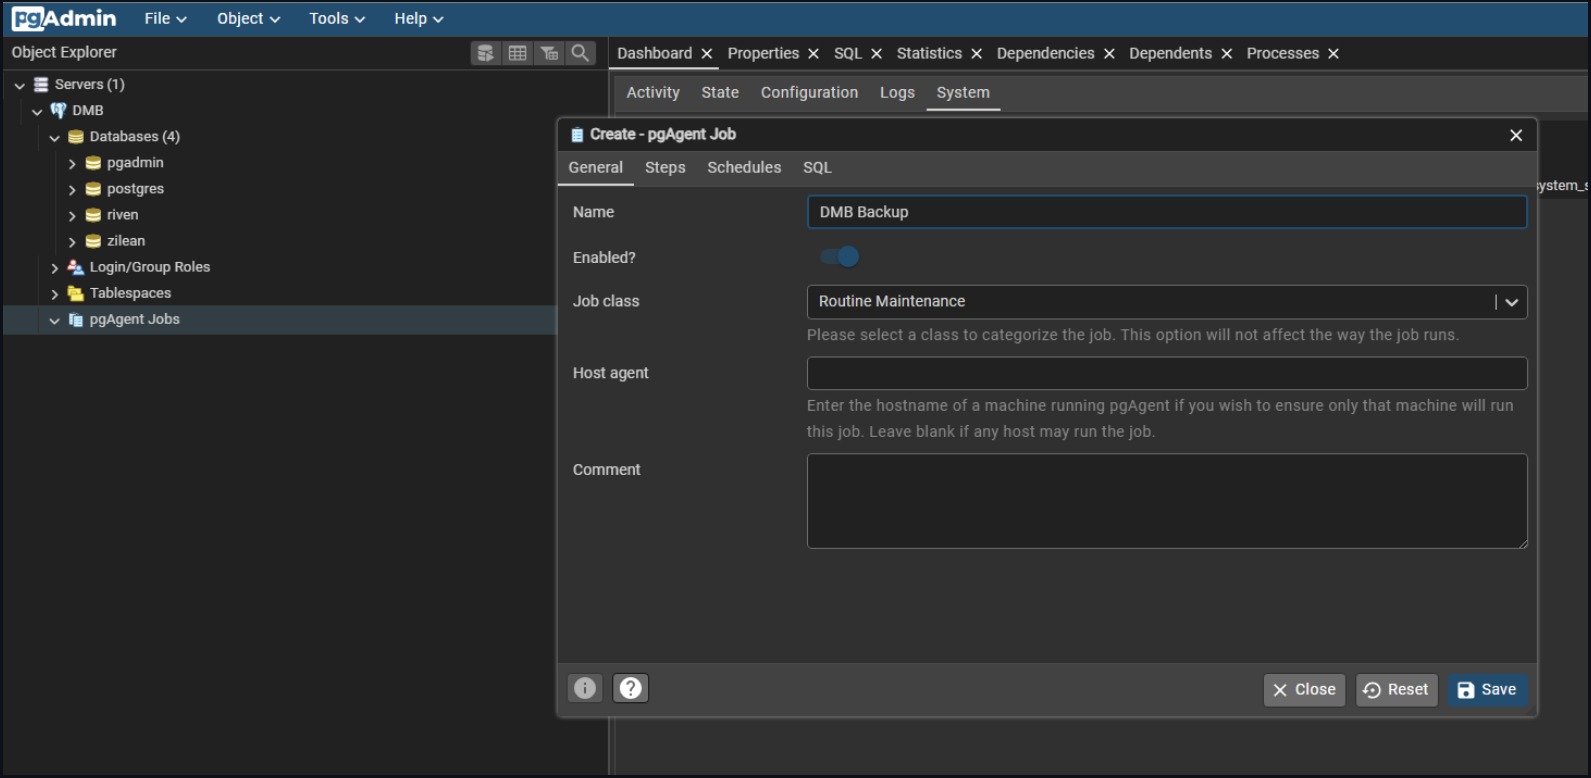Switch to the Dependents panel tab
The height and width of the screenshot is (778, 1591).
(x=1170, y=53)
